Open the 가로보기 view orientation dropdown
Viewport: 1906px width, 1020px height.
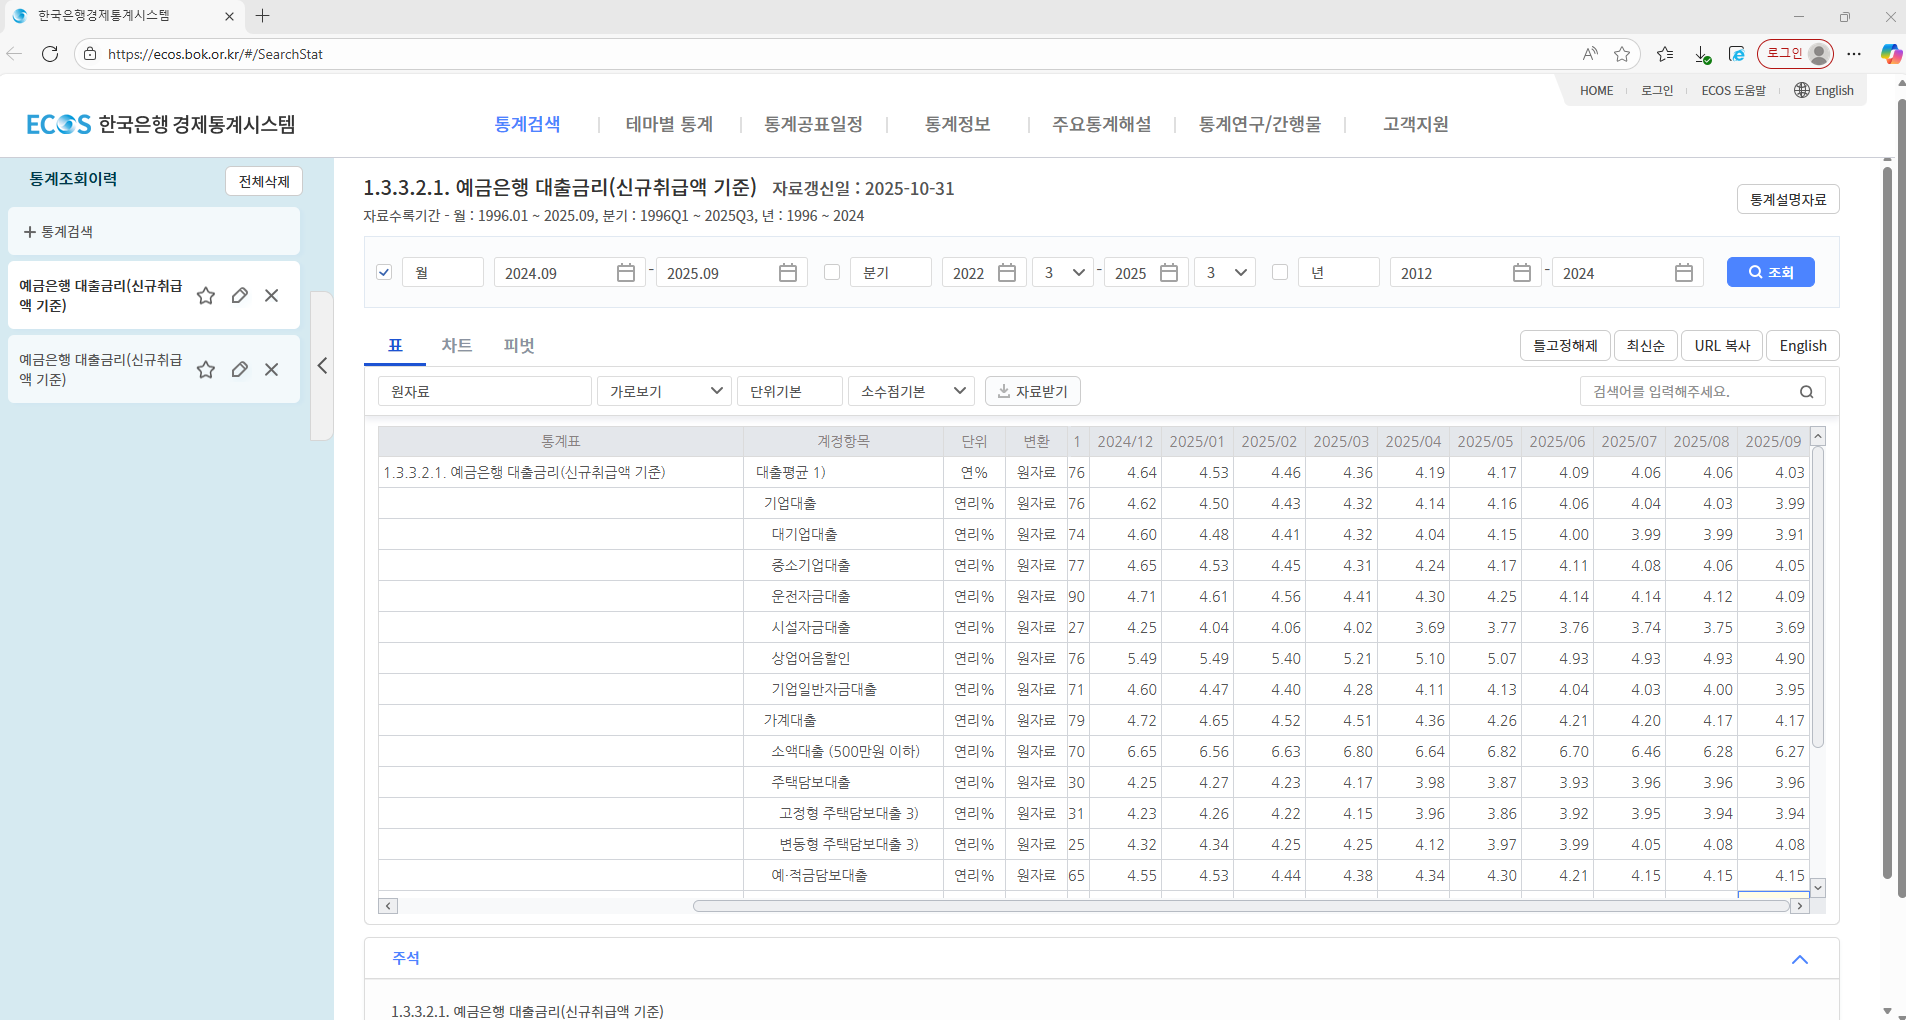coord(665,391)
